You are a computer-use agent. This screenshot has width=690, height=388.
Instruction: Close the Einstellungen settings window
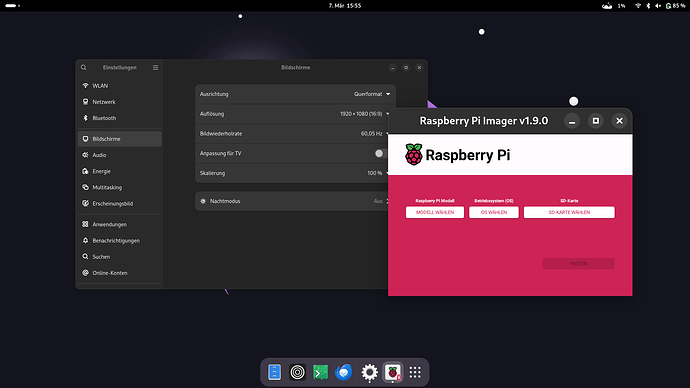coord(419,67)
